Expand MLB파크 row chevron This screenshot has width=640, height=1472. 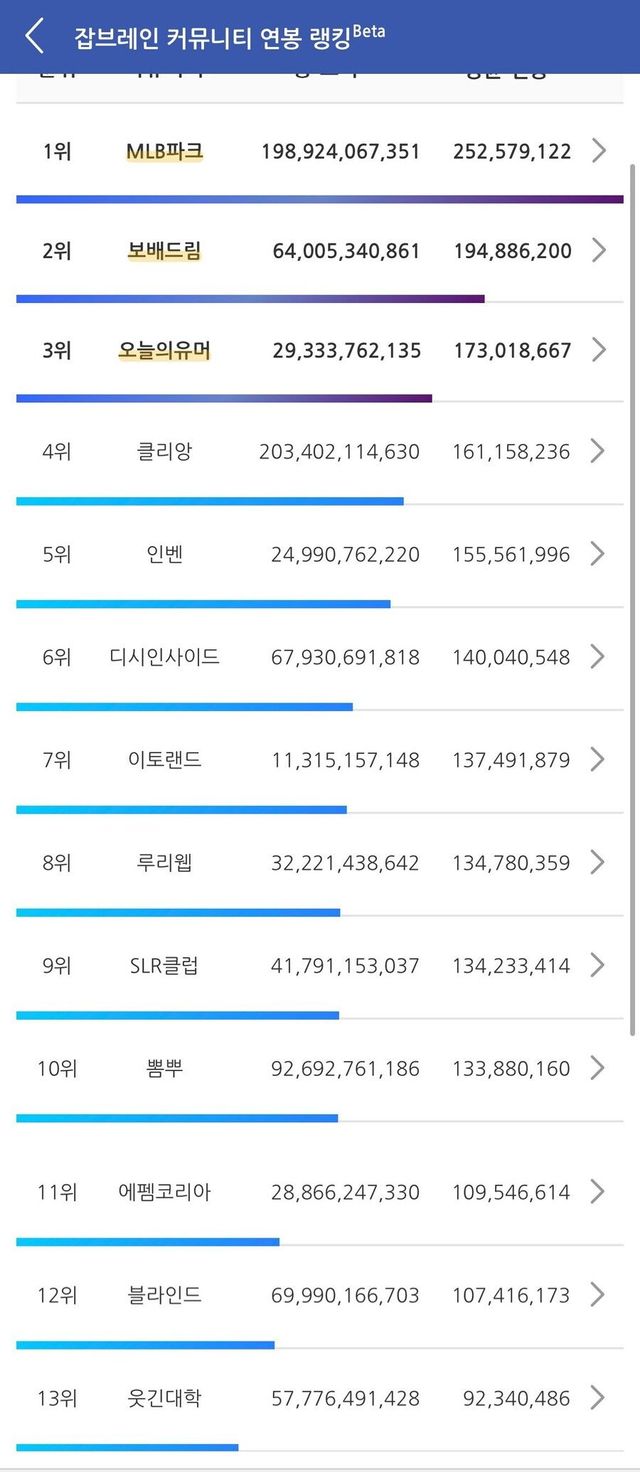[599, 151]
